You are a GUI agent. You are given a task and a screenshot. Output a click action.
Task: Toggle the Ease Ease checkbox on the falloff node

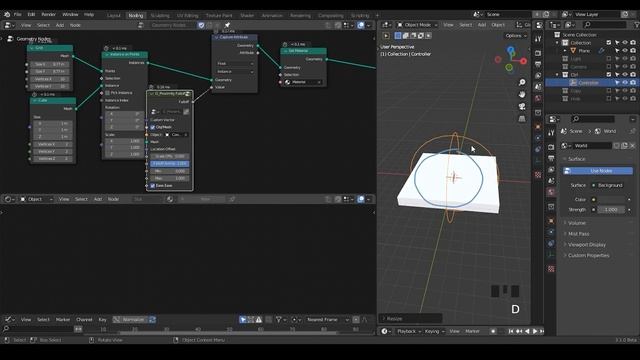click(153, 186)
